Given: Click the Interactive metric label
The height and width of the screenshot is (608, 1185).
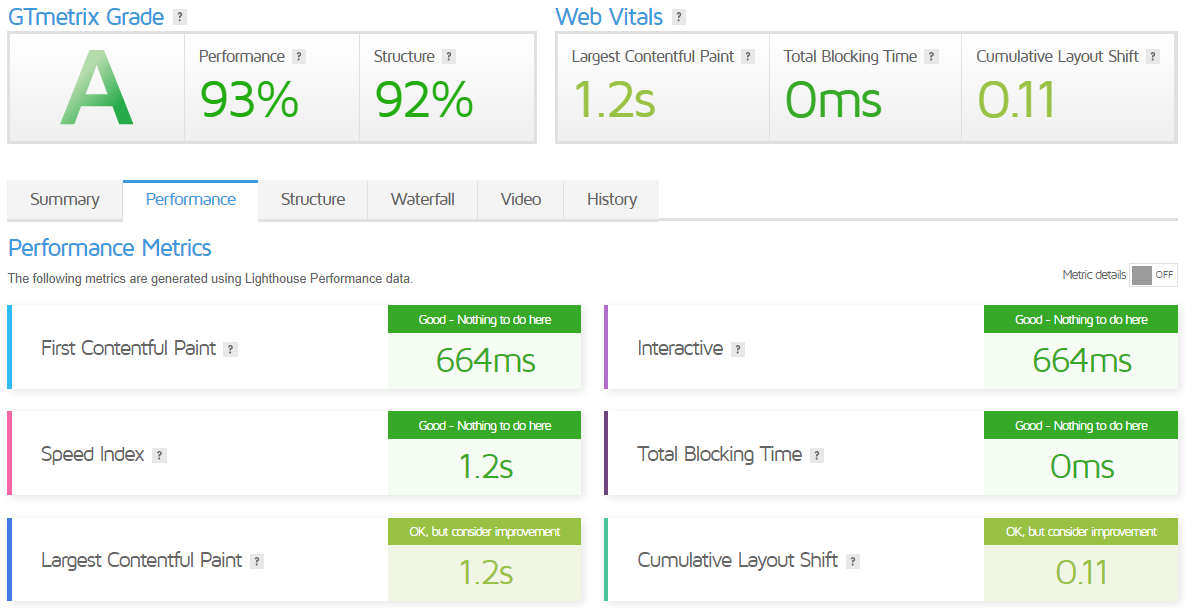Looking at the screenshot, I should [680, 349].
